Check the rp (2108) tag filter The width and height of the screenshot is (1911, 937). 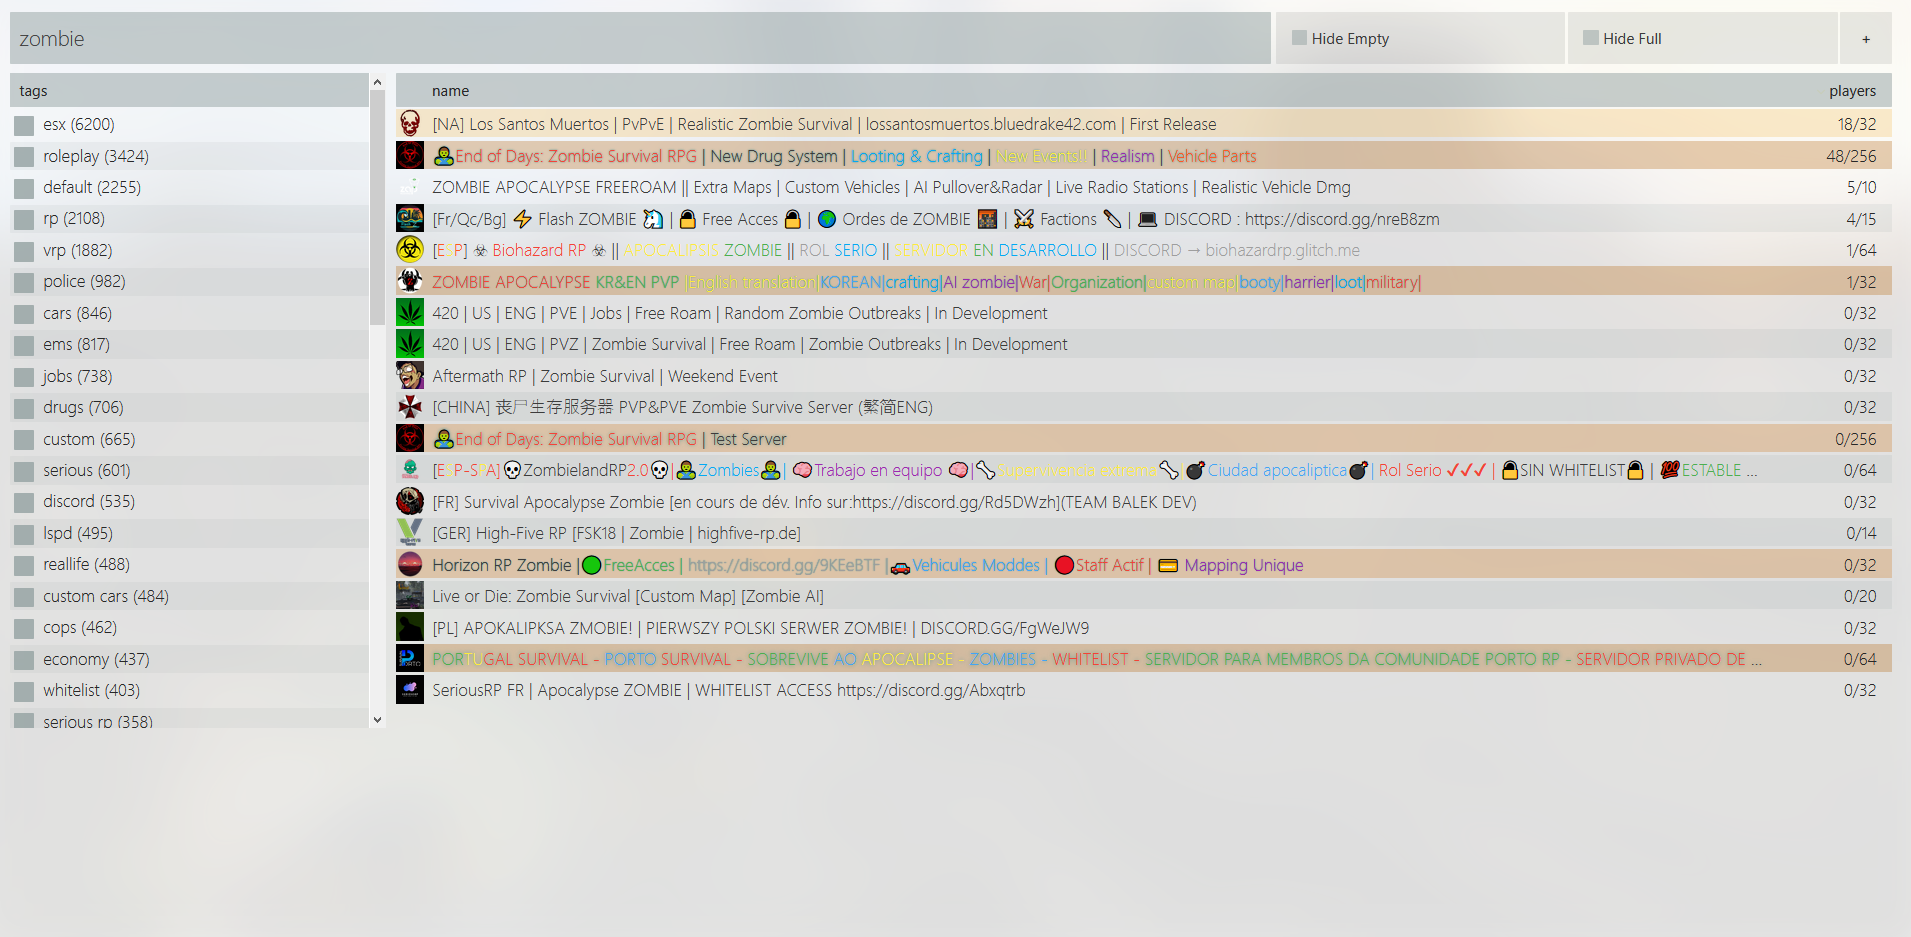24,219
